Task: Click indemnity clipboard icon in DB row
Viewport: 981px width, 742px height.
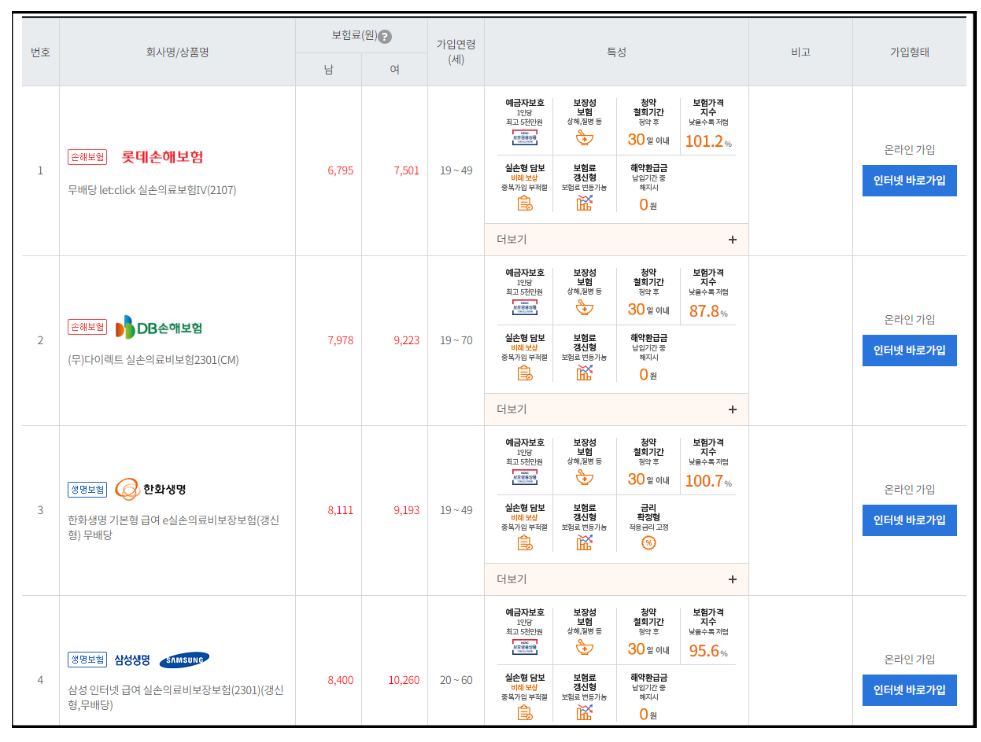Action: click(525, 373)
